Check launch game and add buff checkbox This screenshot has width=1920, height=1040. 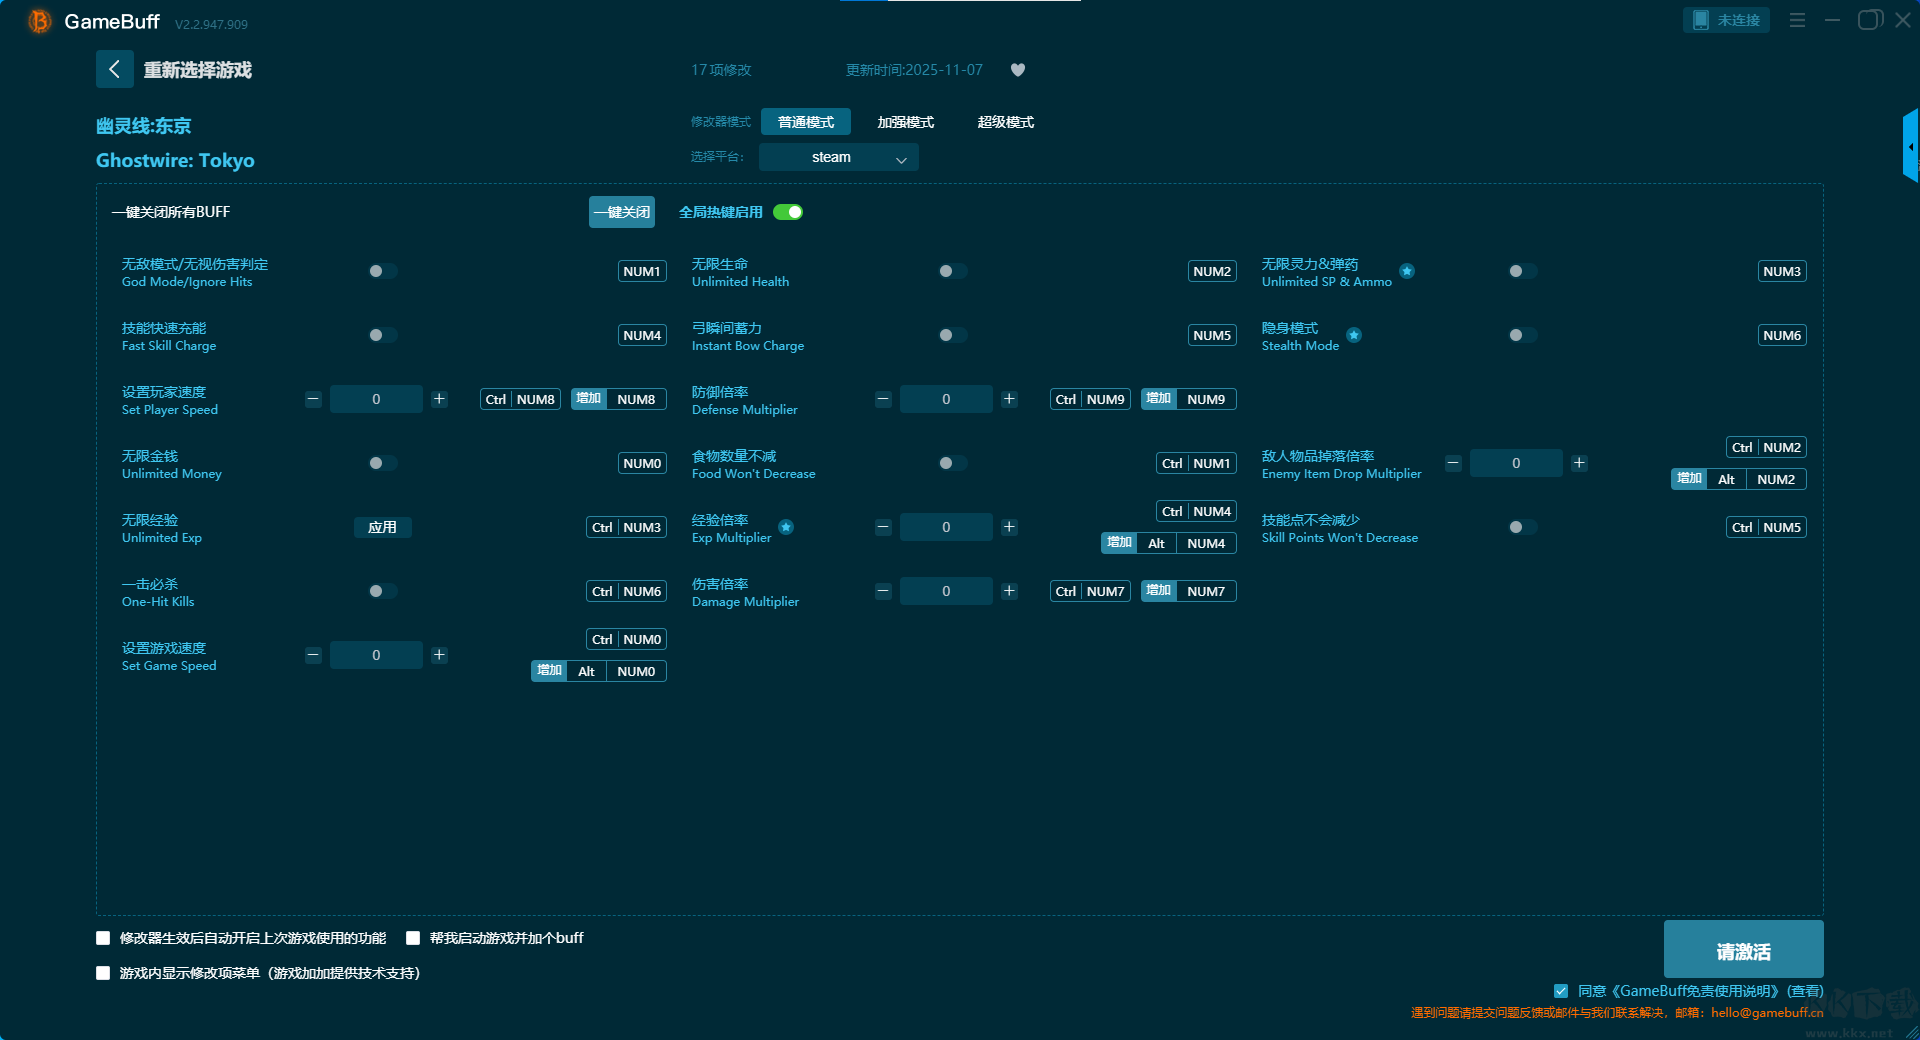point(413,938)
